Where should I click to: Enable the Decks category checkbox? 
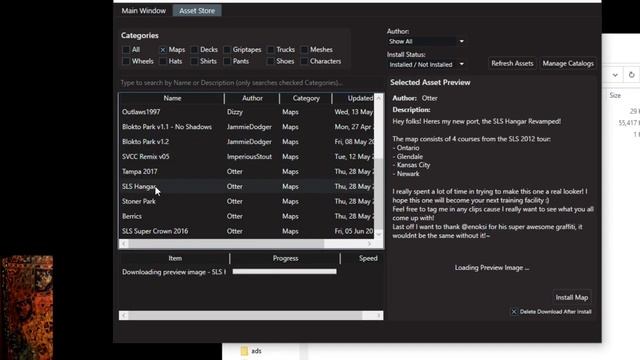tap(194, 49)
